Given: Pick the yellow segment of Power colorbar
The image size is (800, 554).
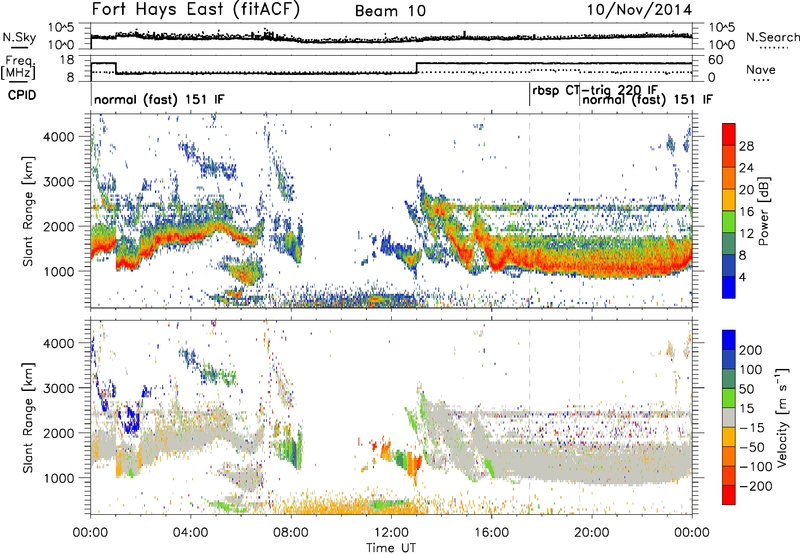Looking at the screenshot, I should point(729,200).
